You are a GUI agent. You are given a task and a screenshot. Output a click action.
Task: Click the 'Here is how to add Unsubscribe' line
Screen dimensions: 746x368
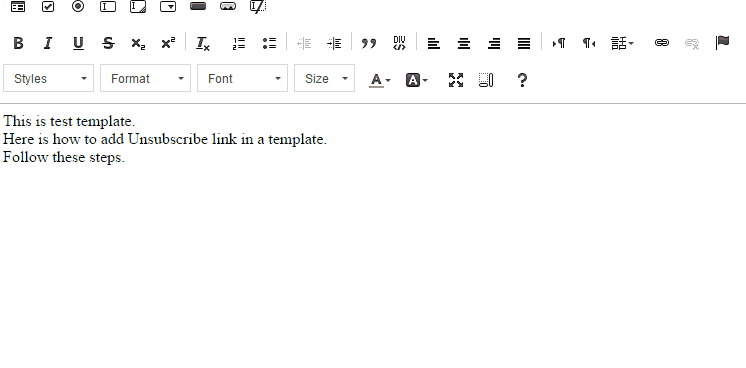click(165, 139)
